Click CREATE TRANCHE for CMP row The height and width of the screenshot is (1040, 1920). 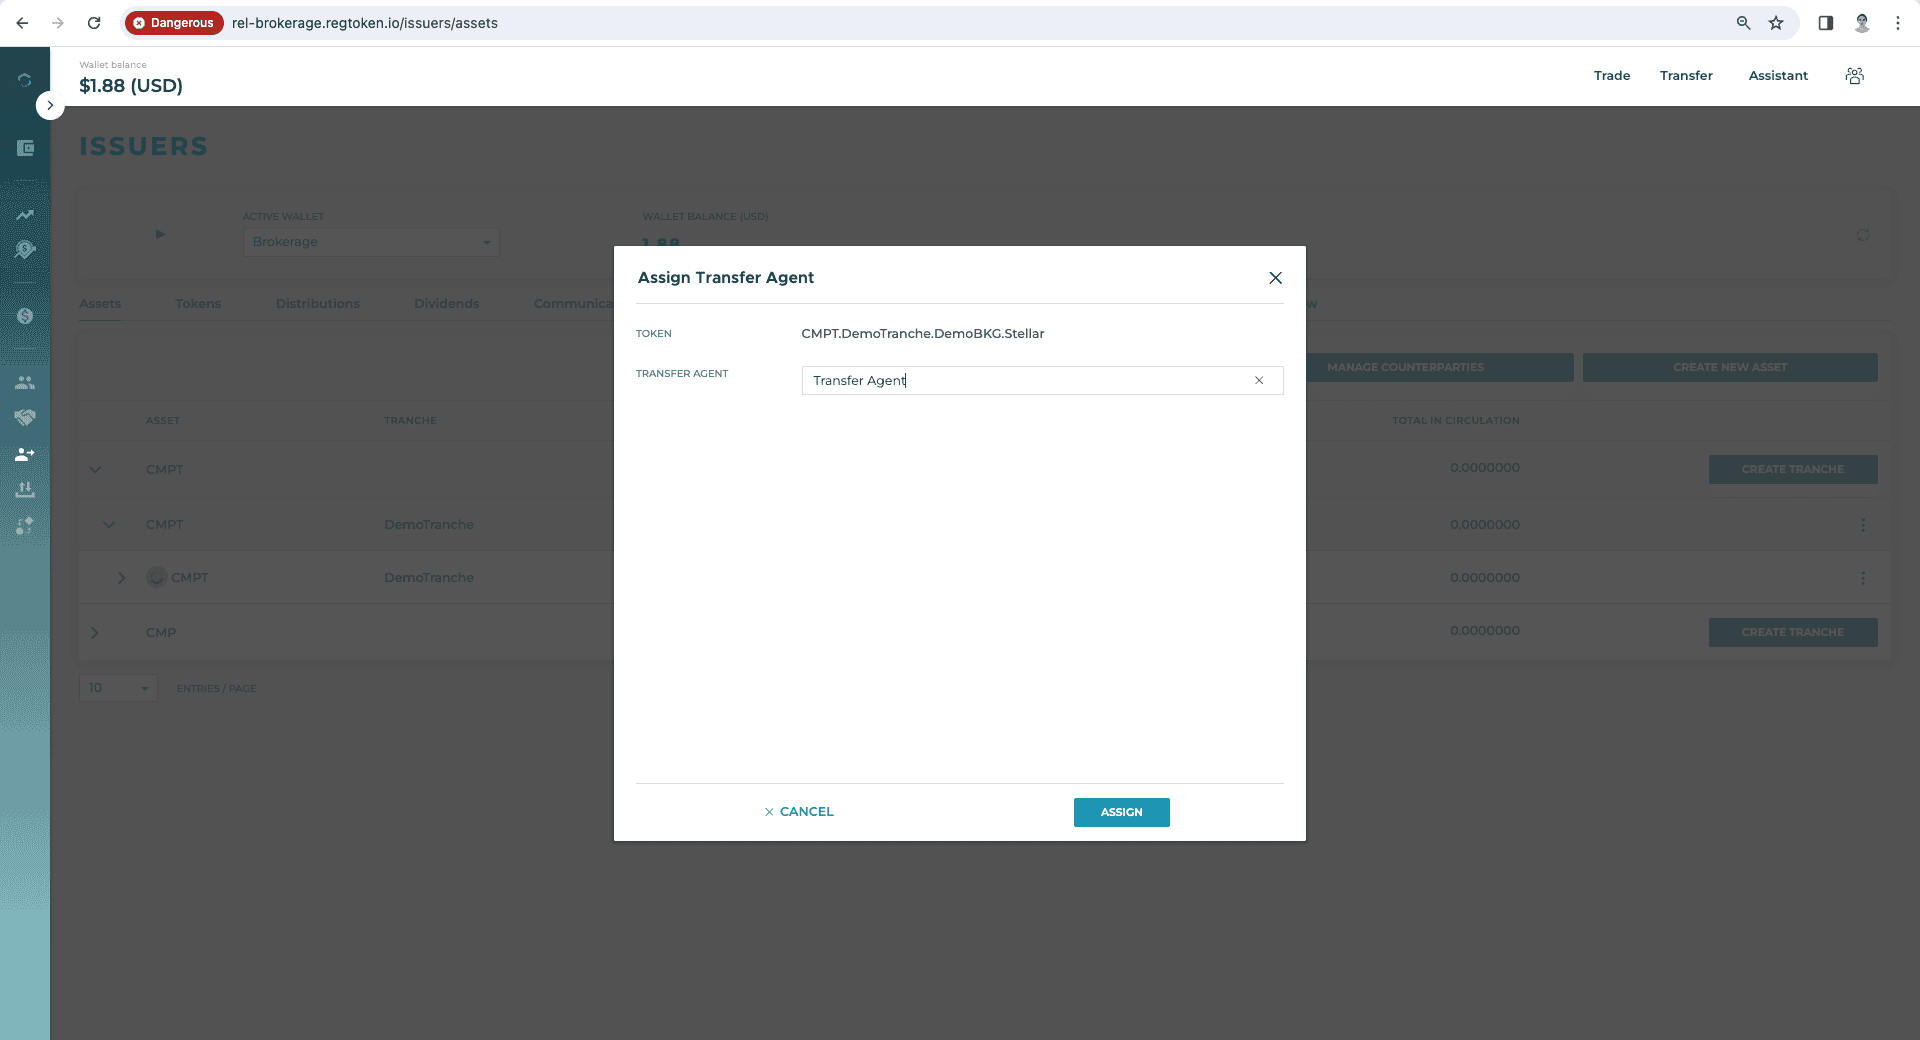point(1792,632)
